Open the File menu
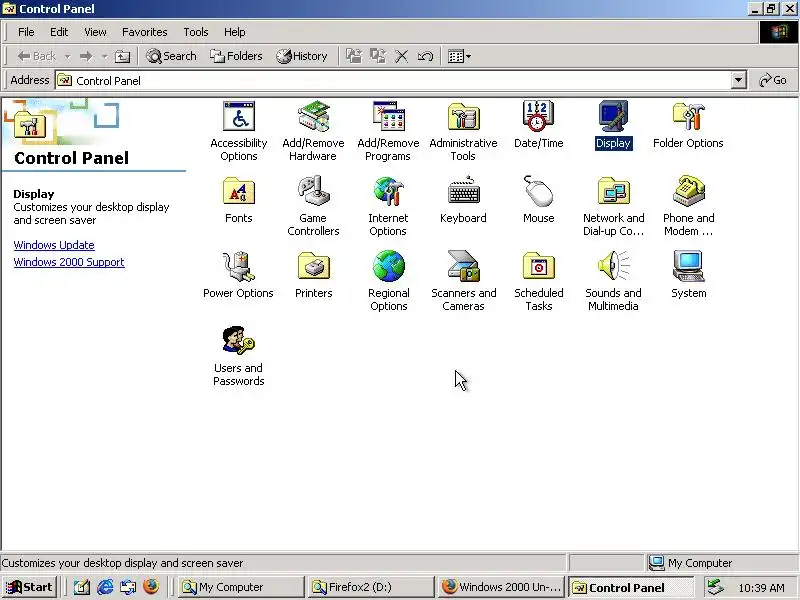800x600 pixels. pos(26,32)
